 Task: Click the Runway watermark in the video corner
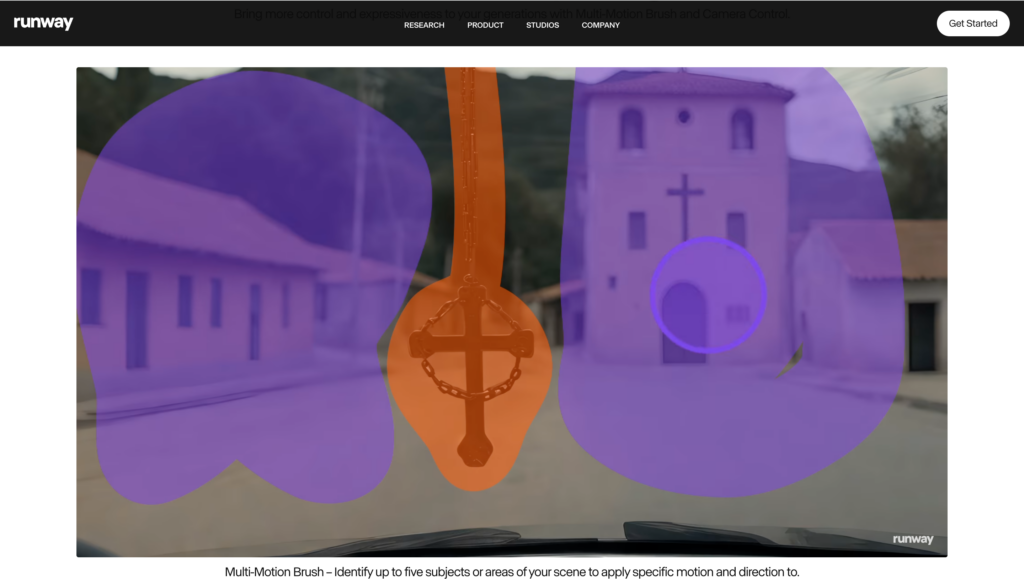(912, 539)
